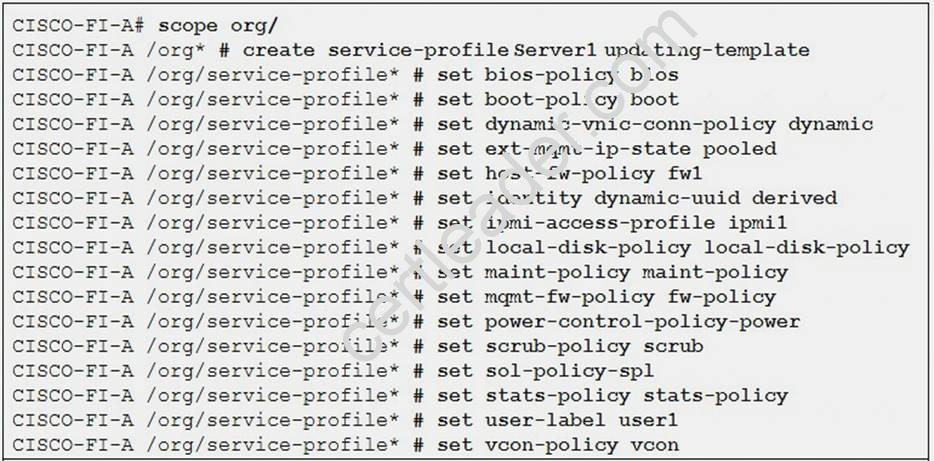Select the 'set bios-policy bios' line

point(558,75)
